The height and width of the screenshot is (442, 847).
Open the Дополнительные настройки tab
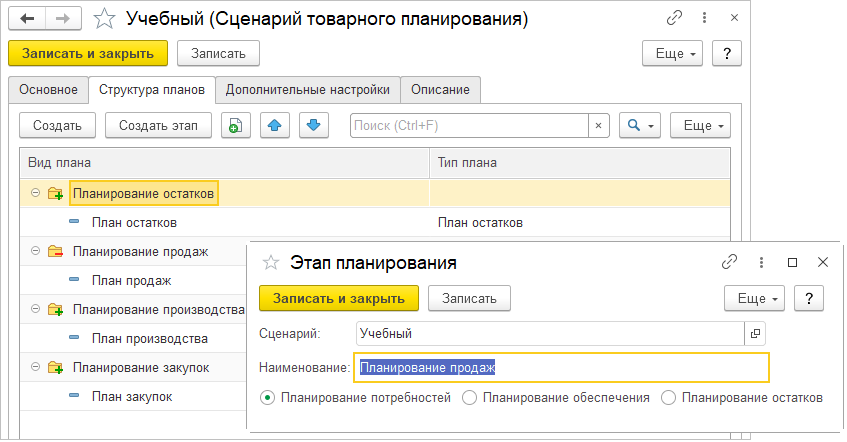pos(307,89)
